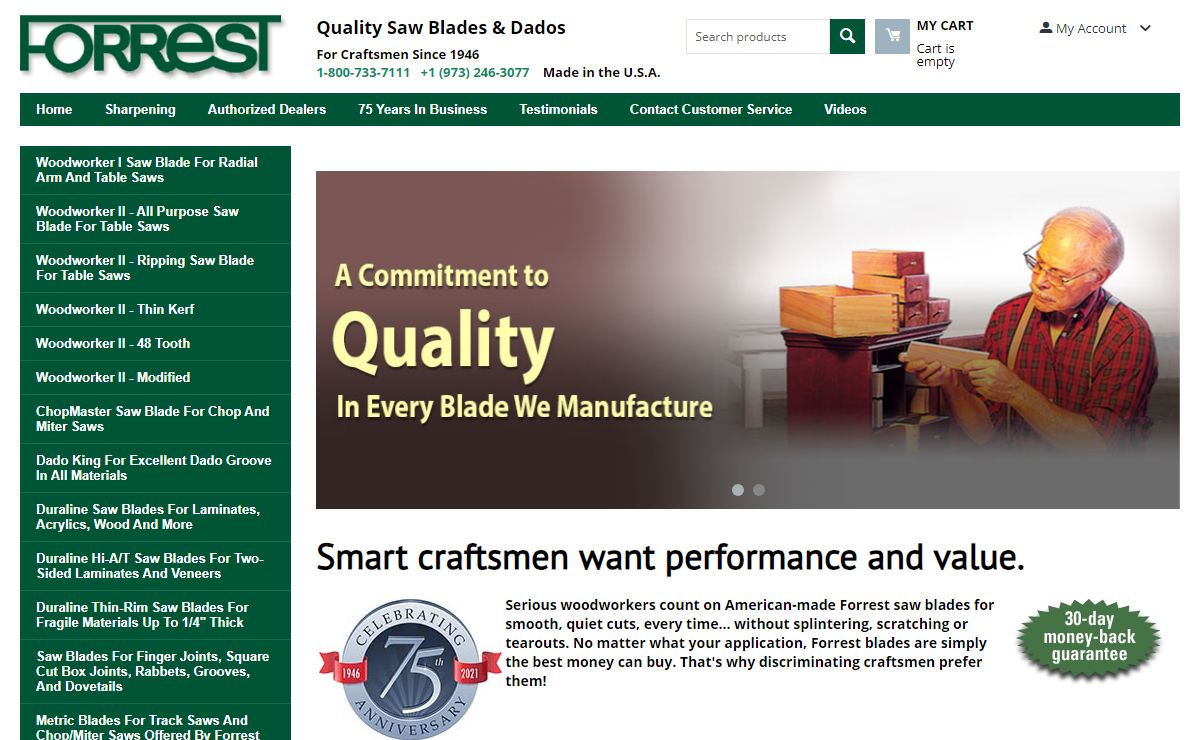Image resolution: width=1200 pixels, height=740 pixels.
Task: Go to Authorized Dealers
Action: (267, 109)
